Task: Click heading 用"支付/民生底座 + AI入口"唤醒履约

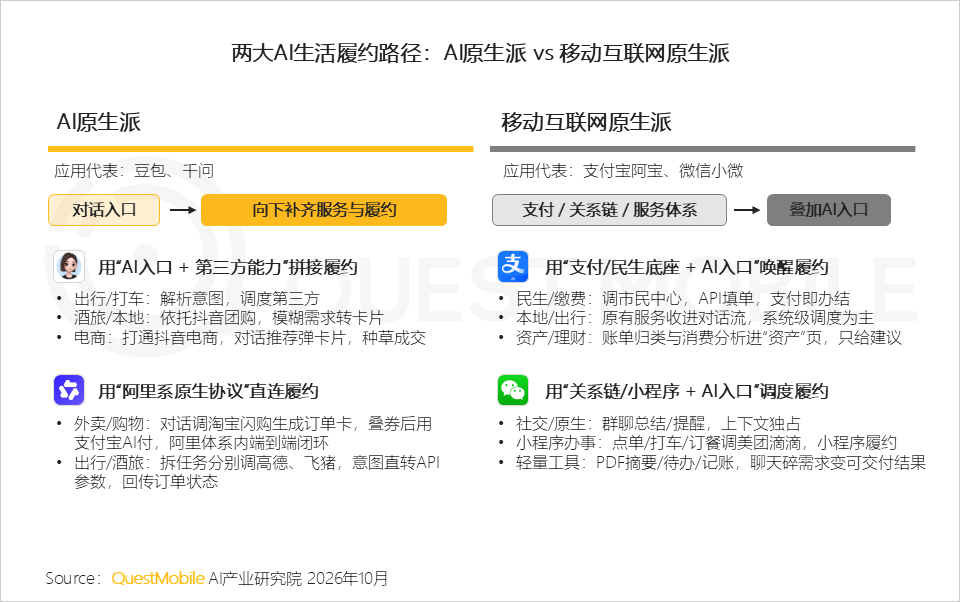Action: coord(686,268)
